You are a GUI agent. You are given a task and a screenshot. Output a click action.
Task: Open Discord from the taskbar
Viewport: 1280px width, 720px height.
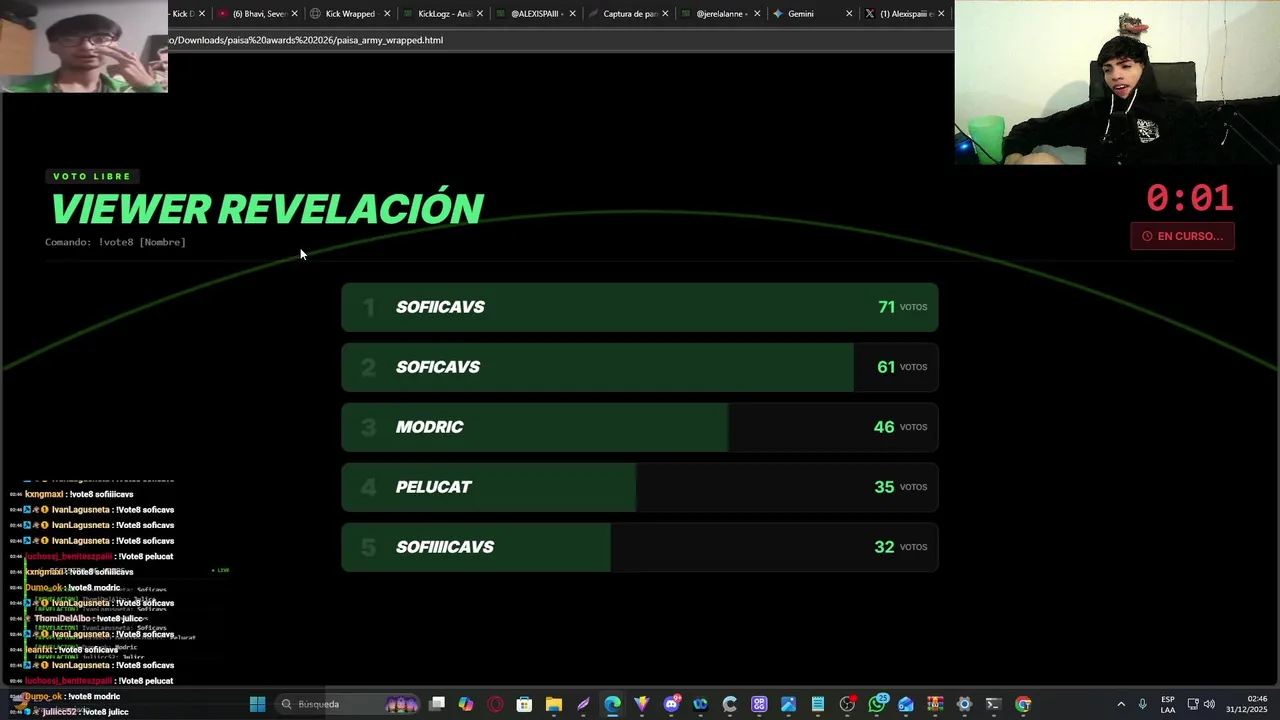pyautogui.click(x=671, y=704)
